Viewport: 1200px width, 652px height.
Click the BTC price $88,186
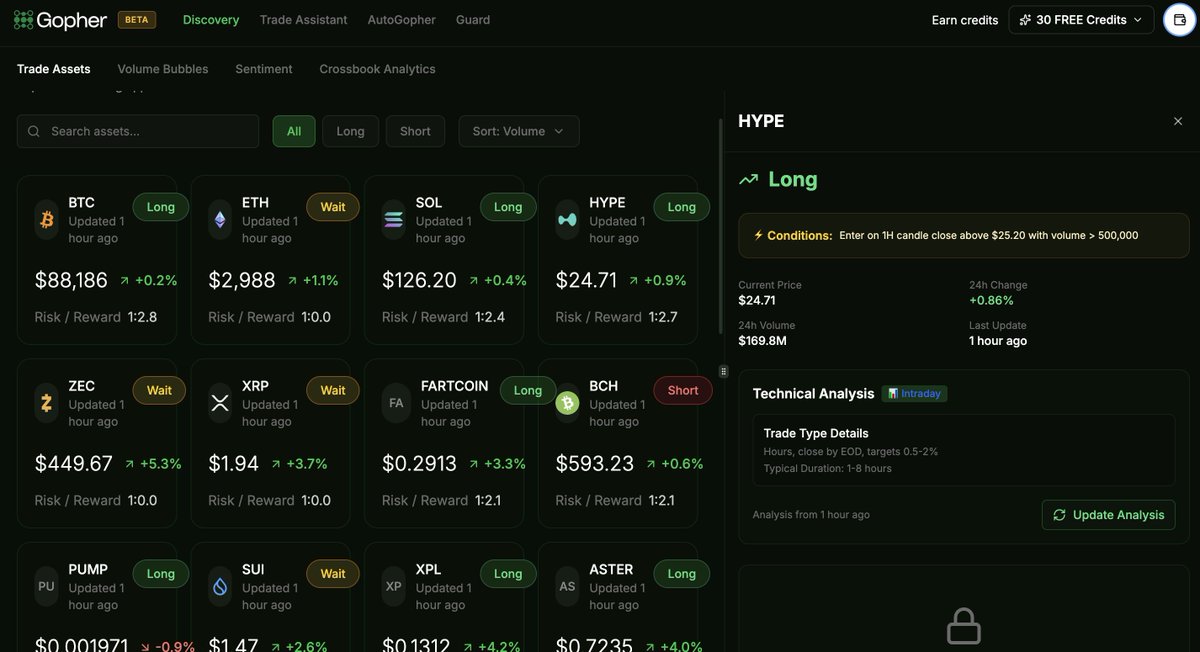tap(71, 281)
